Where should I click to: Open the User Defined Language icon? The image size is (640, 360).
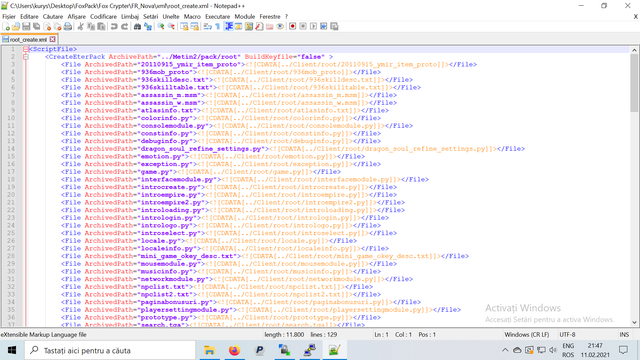pos(238,27)
